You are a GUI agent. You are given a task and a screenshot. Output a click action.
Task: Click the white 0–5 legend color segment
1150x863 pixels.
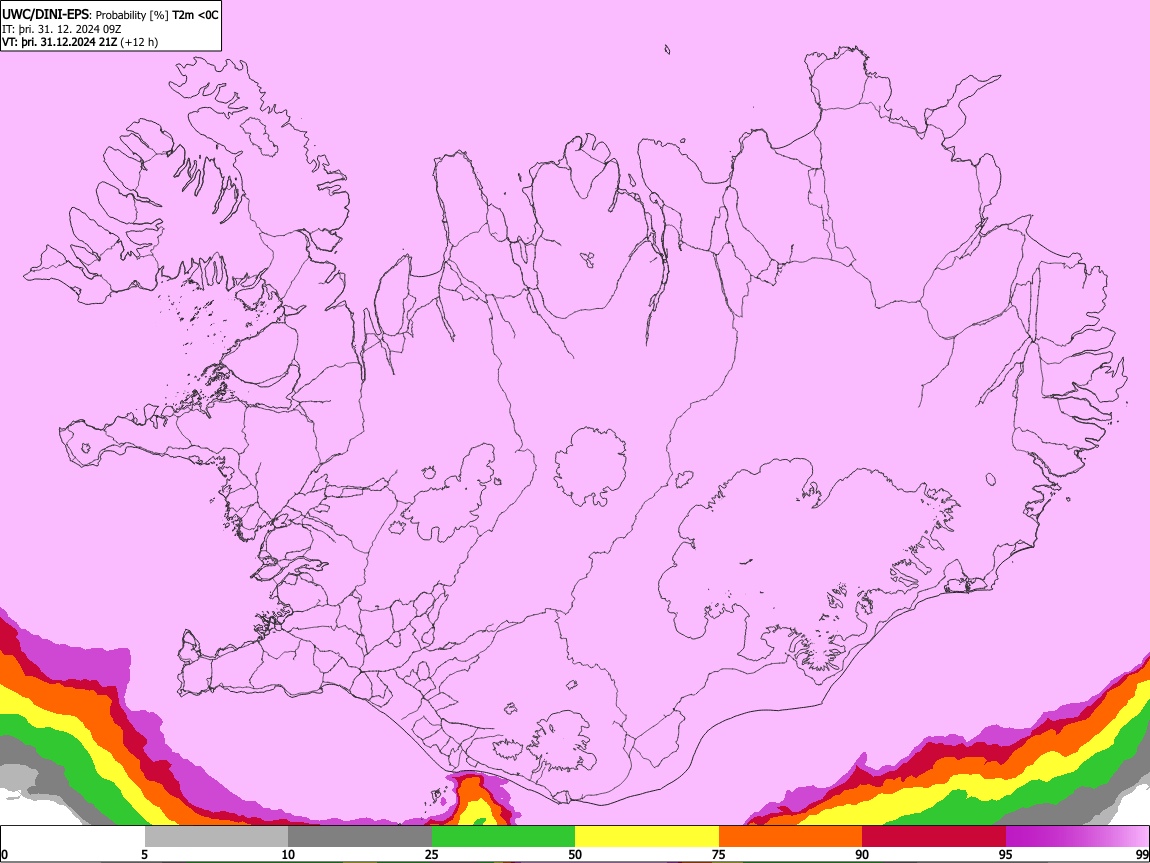coord(73,837)
